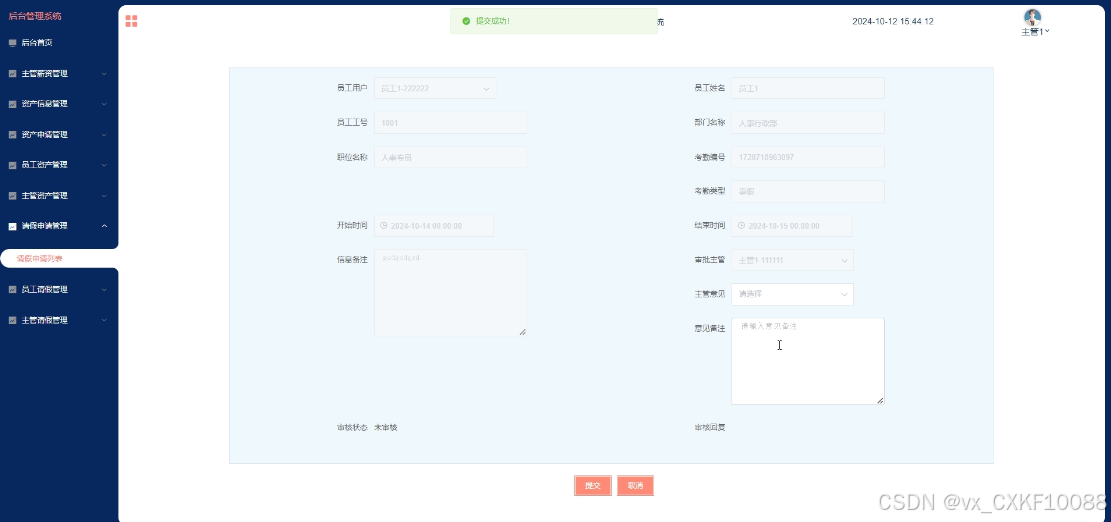Click the clock icon in 结束时间 field

pos(741,225)
